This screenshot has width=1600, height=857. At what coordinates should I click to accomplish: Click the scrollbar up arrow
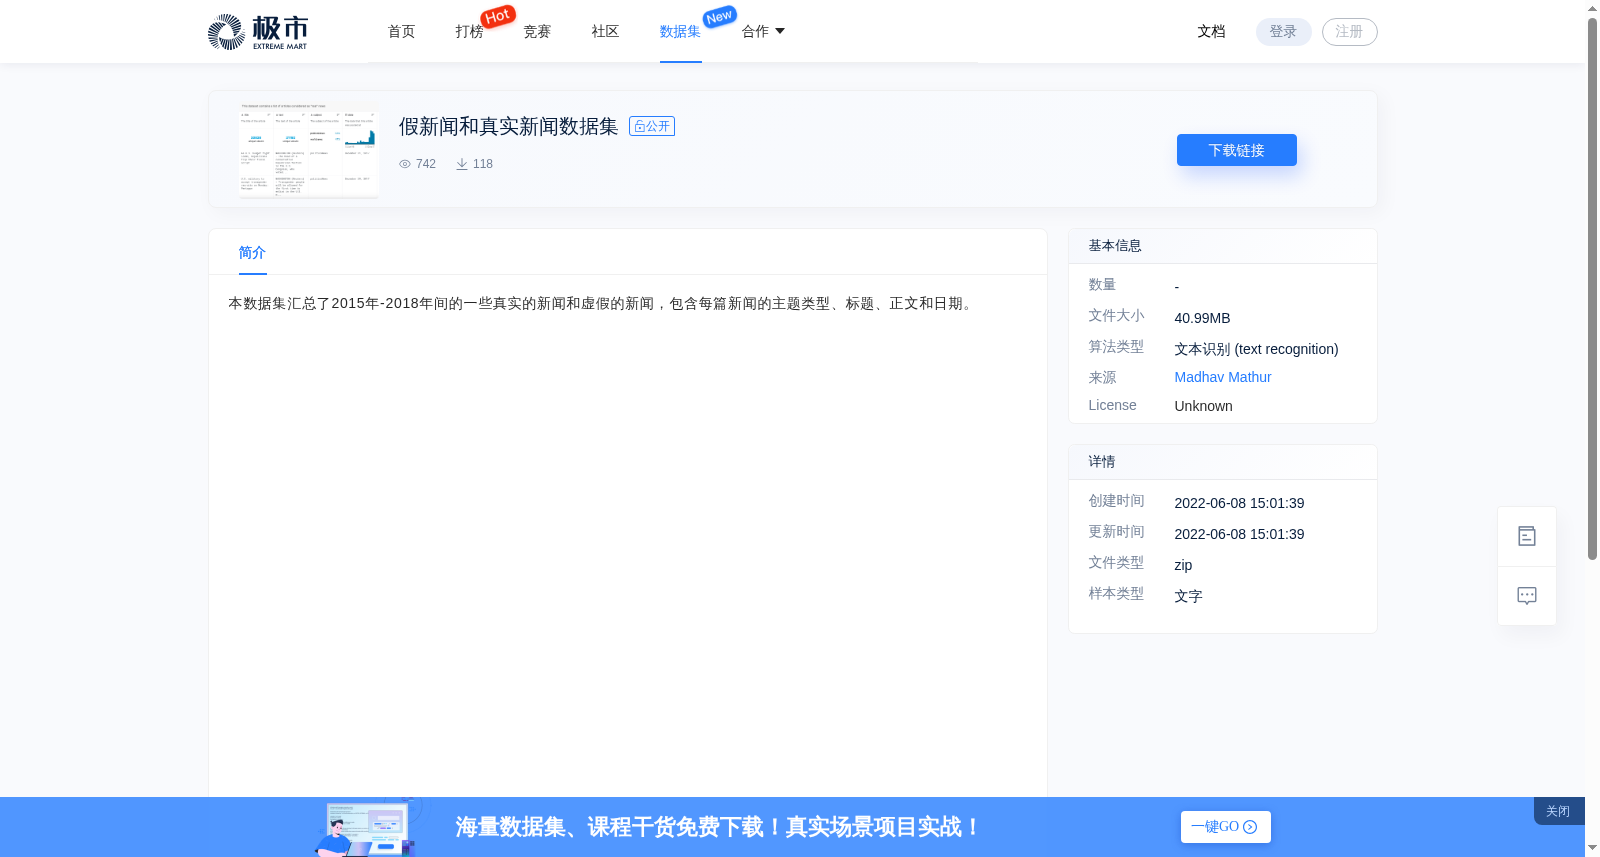(x=1592, y=8)
